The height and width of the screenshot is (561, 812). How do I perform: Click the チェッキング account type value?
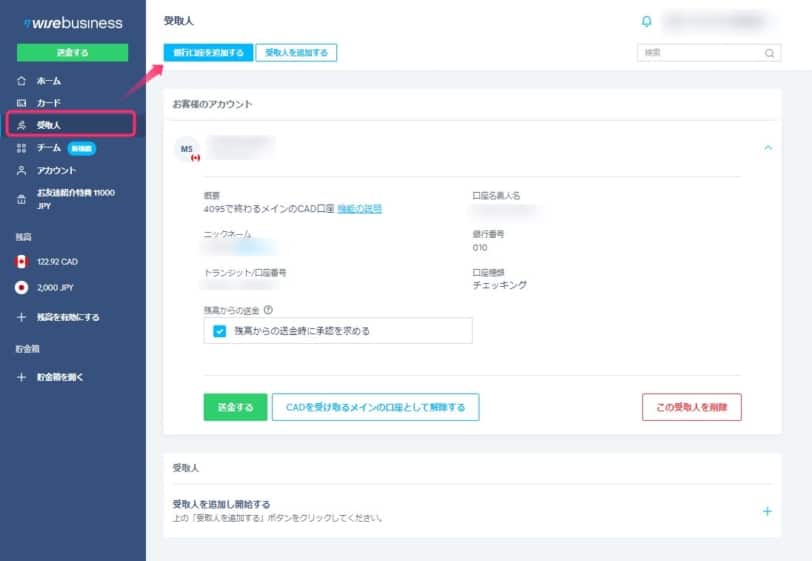point(500,285)
